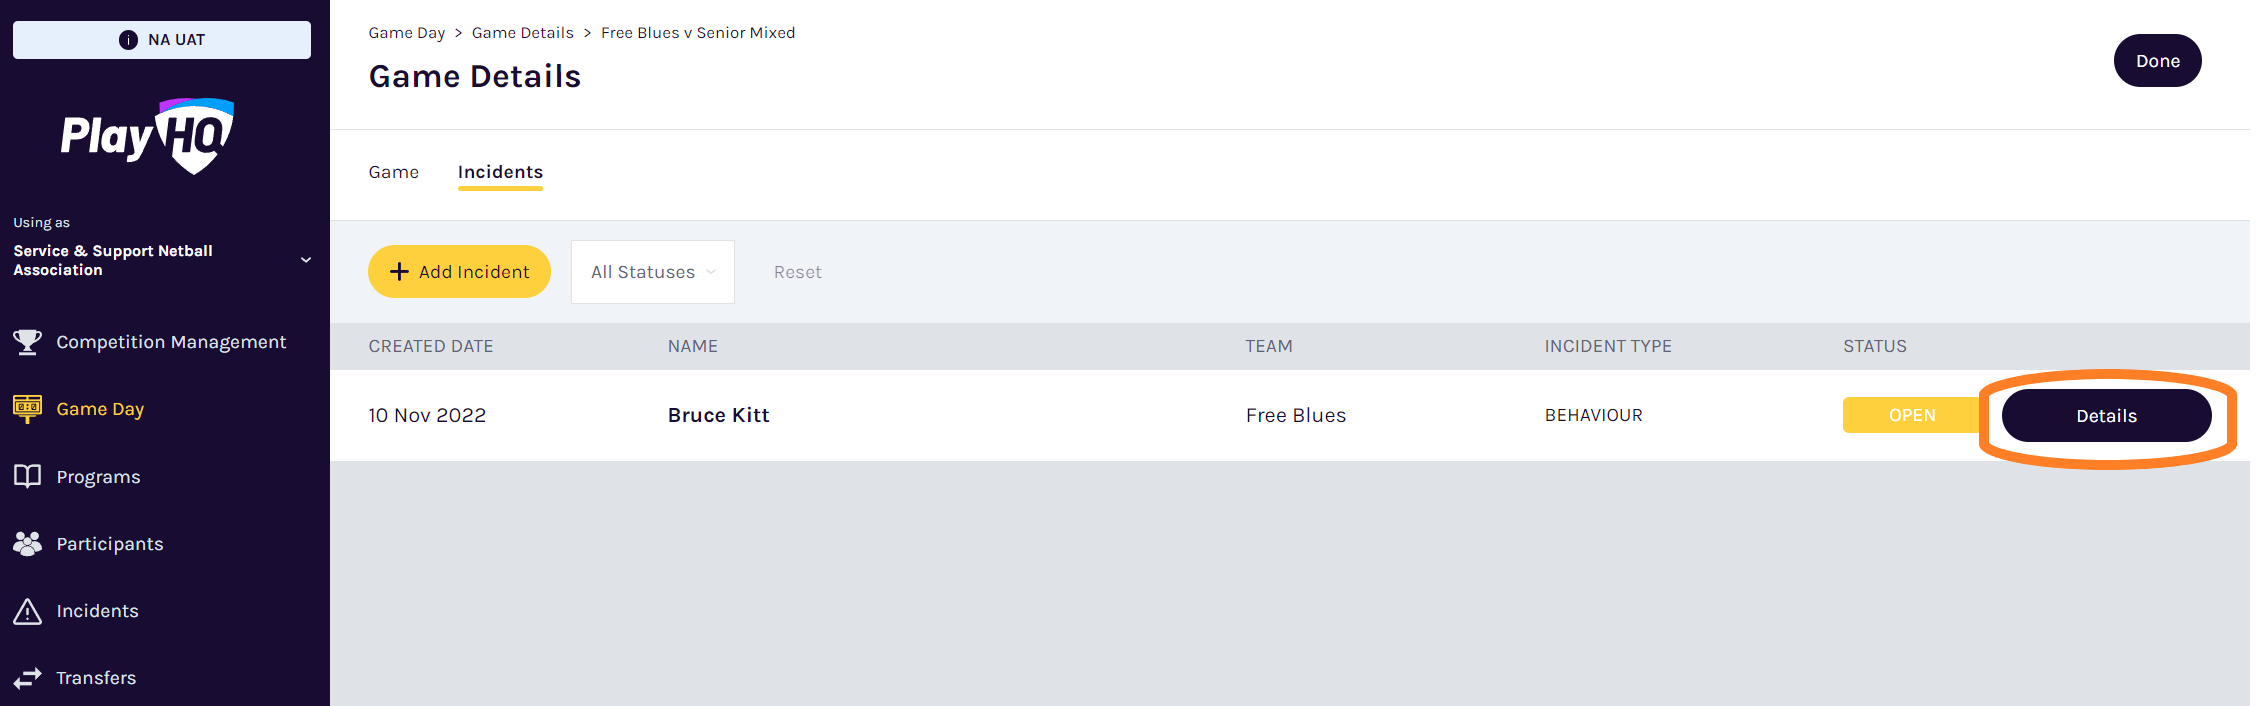The height and width of the screenshot is (706, 2260).
Task: Open Game Details breadcrumb link
Action: (x=523, y=33)
